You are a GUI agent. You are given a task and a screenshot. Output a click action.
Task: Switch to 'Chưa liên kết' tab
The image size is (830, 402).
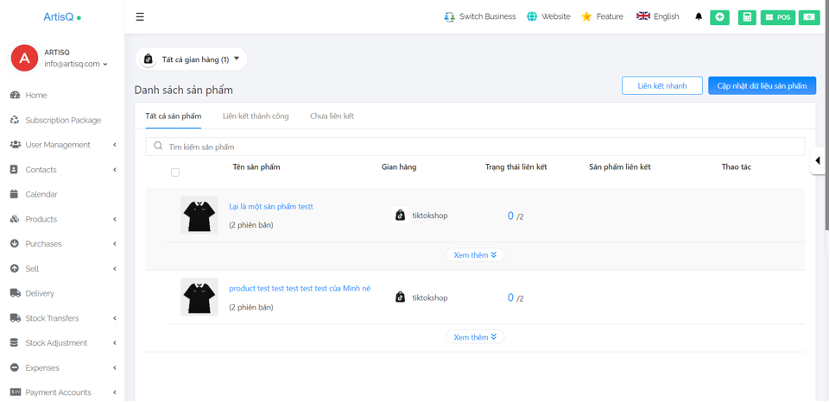click(331, 116)
